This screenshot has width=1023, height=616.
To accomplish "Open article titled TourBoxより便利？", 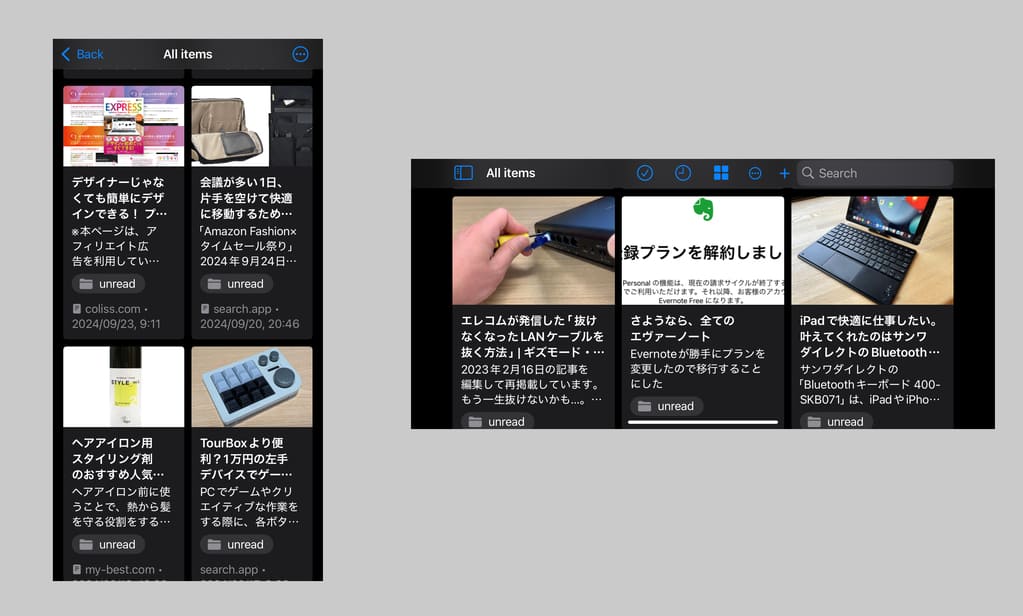I will pos(247,459).
